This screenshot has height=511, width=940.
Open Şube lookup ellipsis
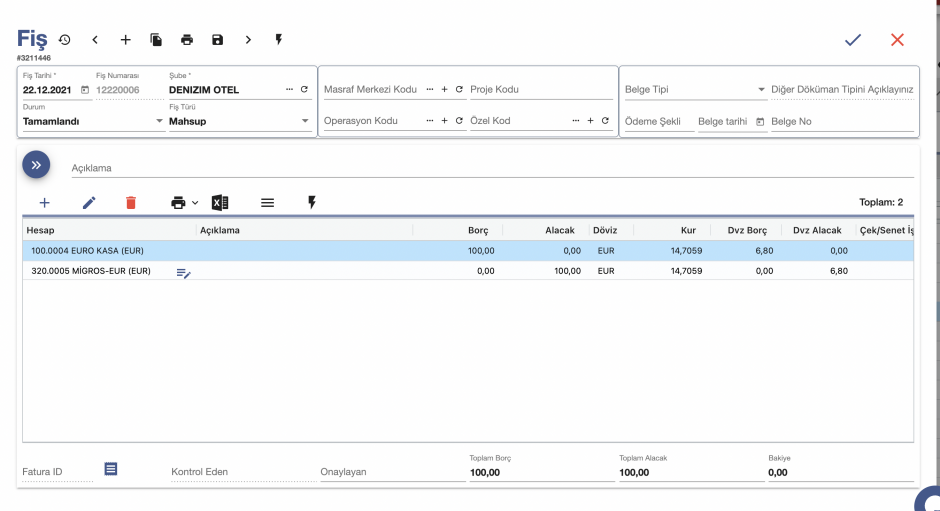point(290,89)
